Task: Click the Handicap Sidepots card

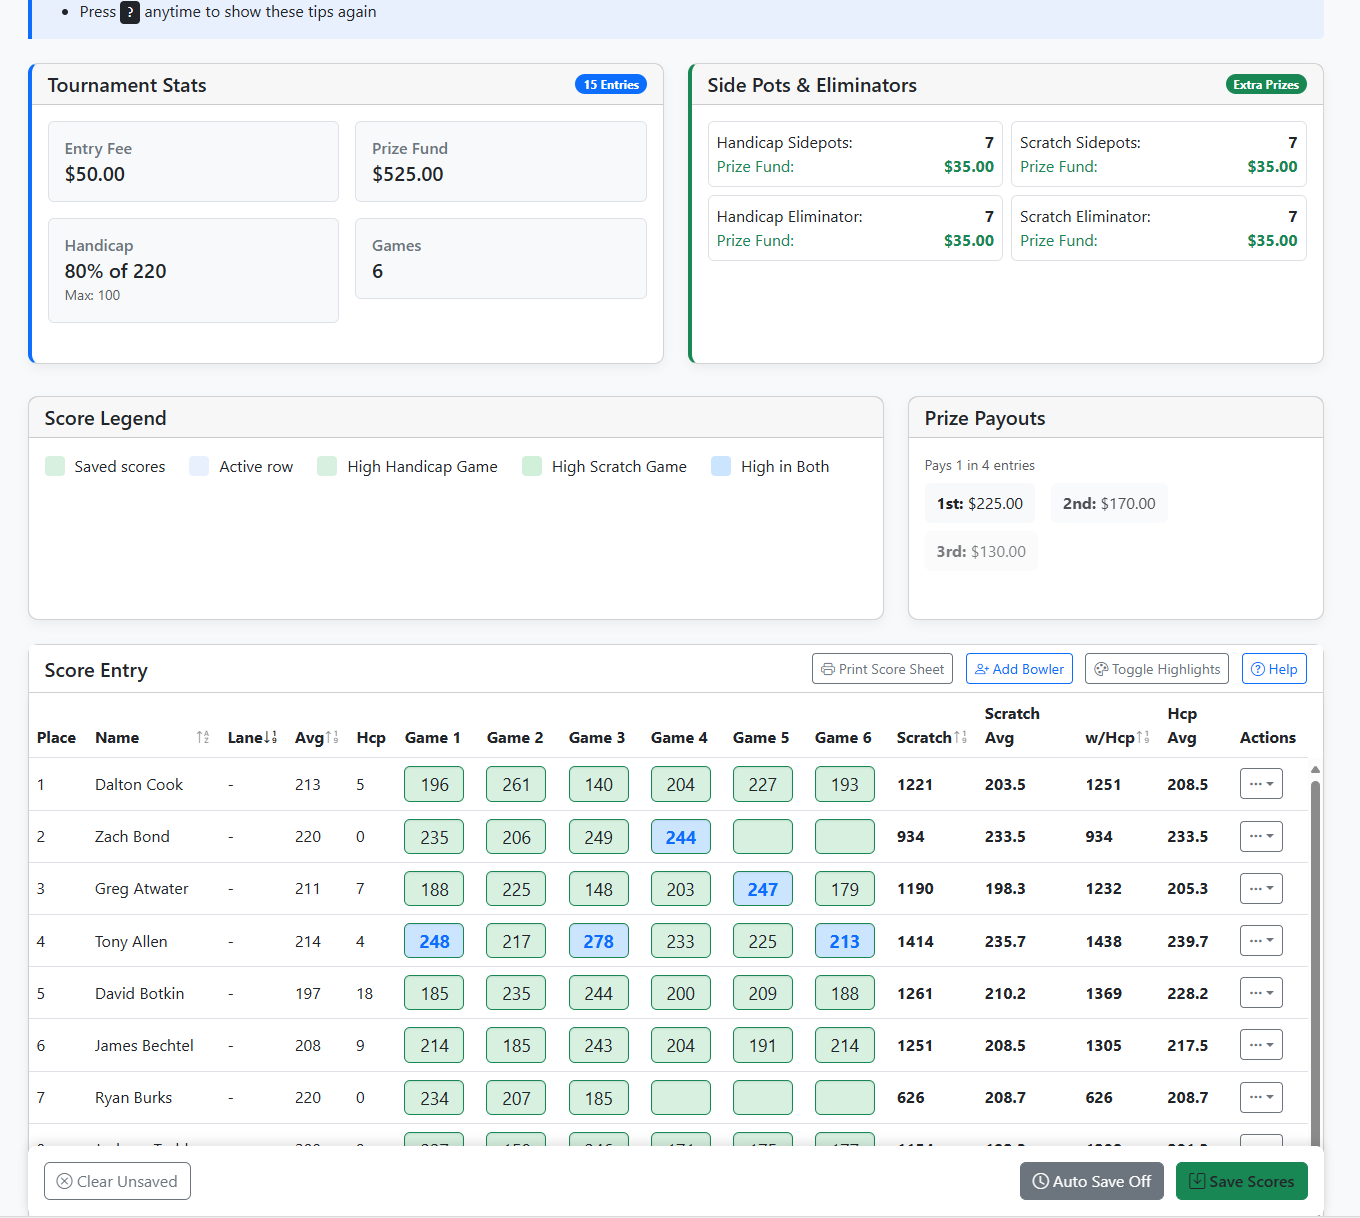Action: [x=855, y=155]
